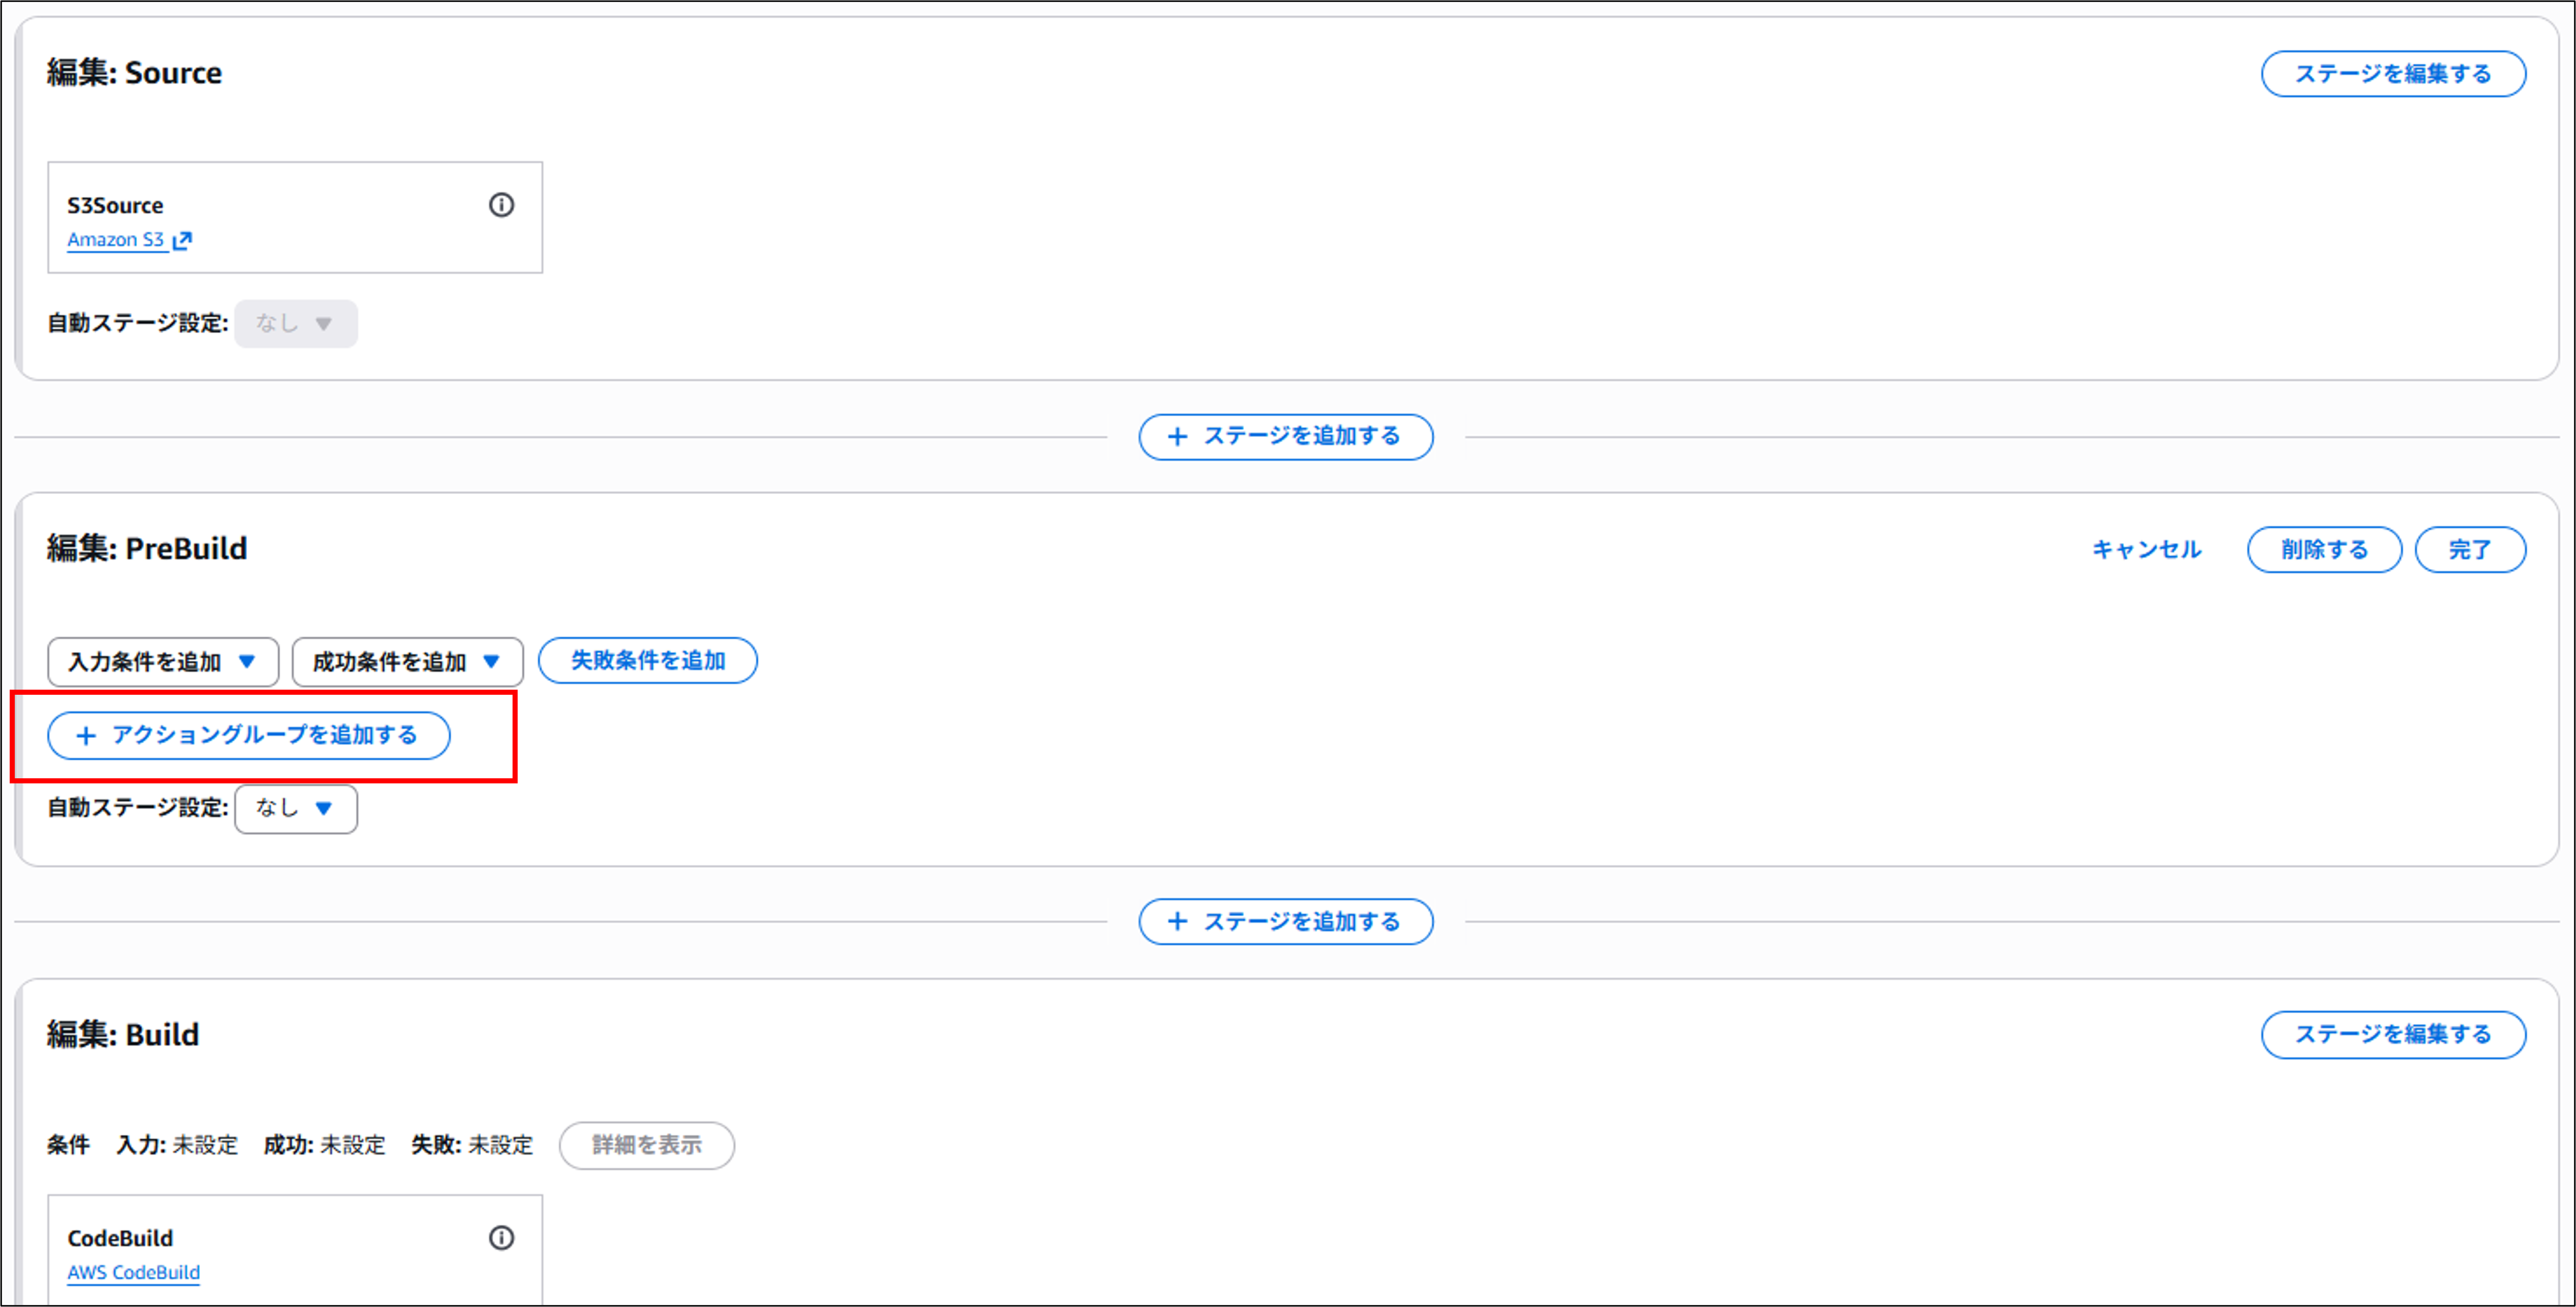This screenshot has width=2576, height=1307.
Task: Click the external link icon beside Amazon S3
Action: click(182, 240)
